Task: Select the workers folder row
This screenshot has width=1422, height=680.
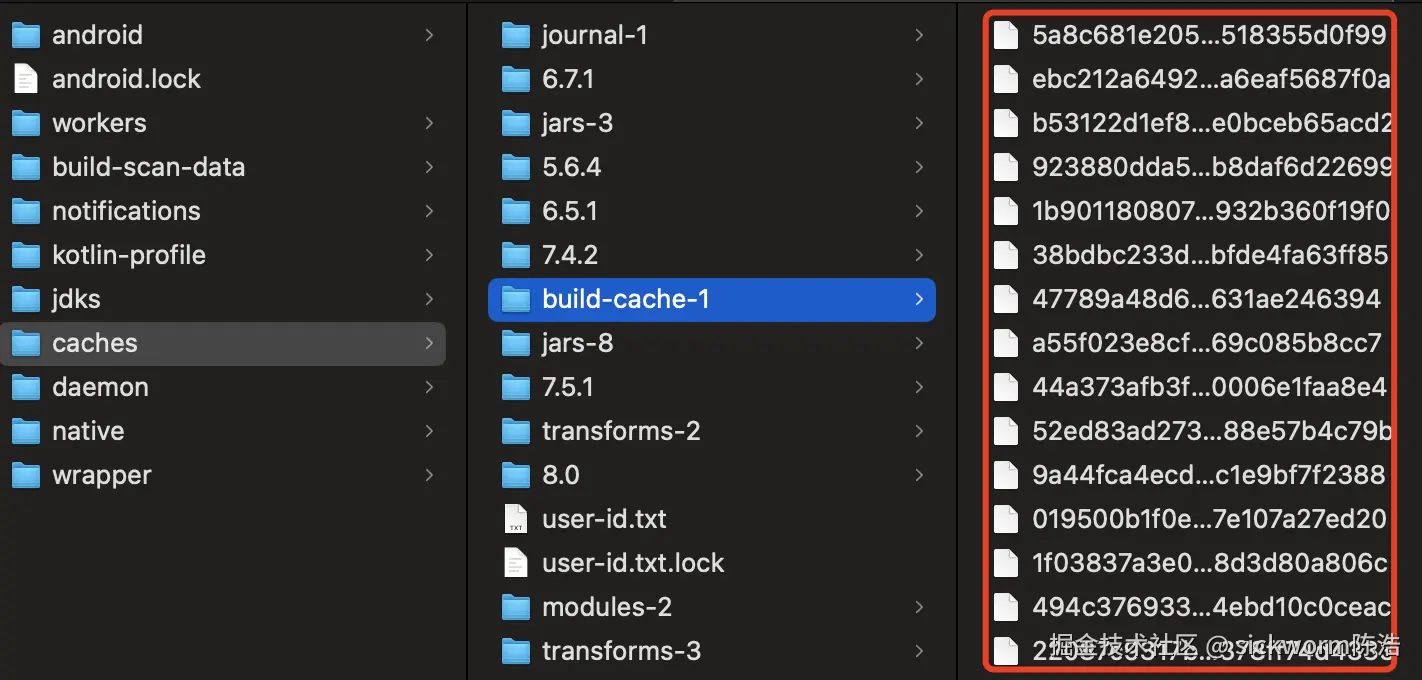Action: click(223, 123)
